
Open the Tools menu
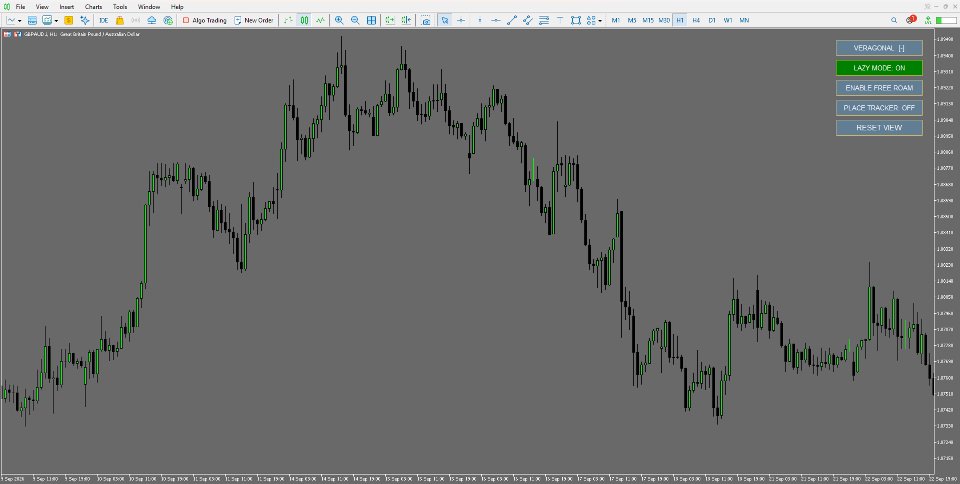pyautogui.click(x=120, y=7)
